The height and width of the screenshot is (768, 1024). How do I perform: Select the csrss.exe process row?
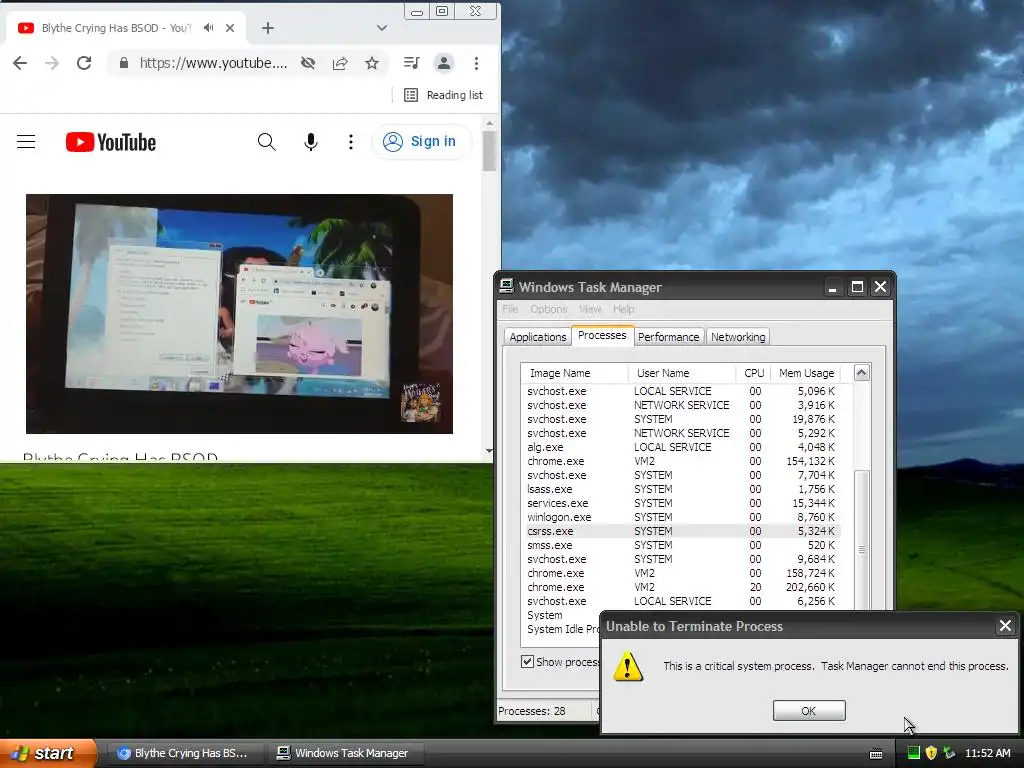[682, 531]
